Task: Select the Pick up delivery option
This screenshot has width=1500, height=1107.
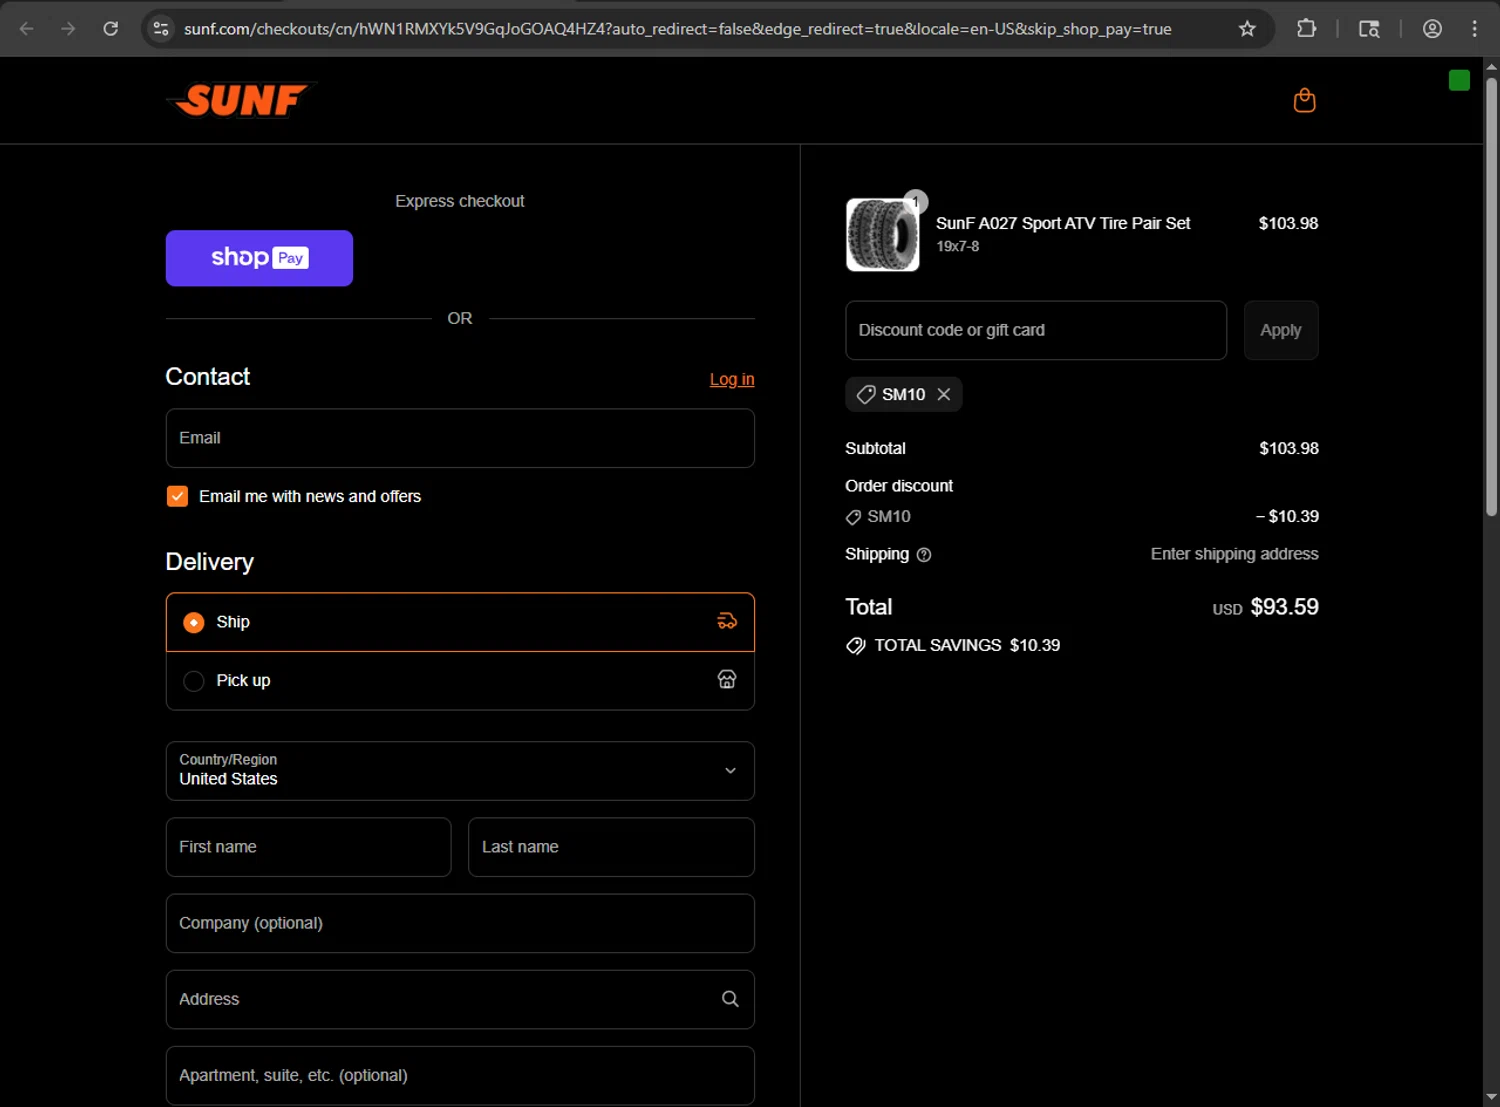Action: 460,681
